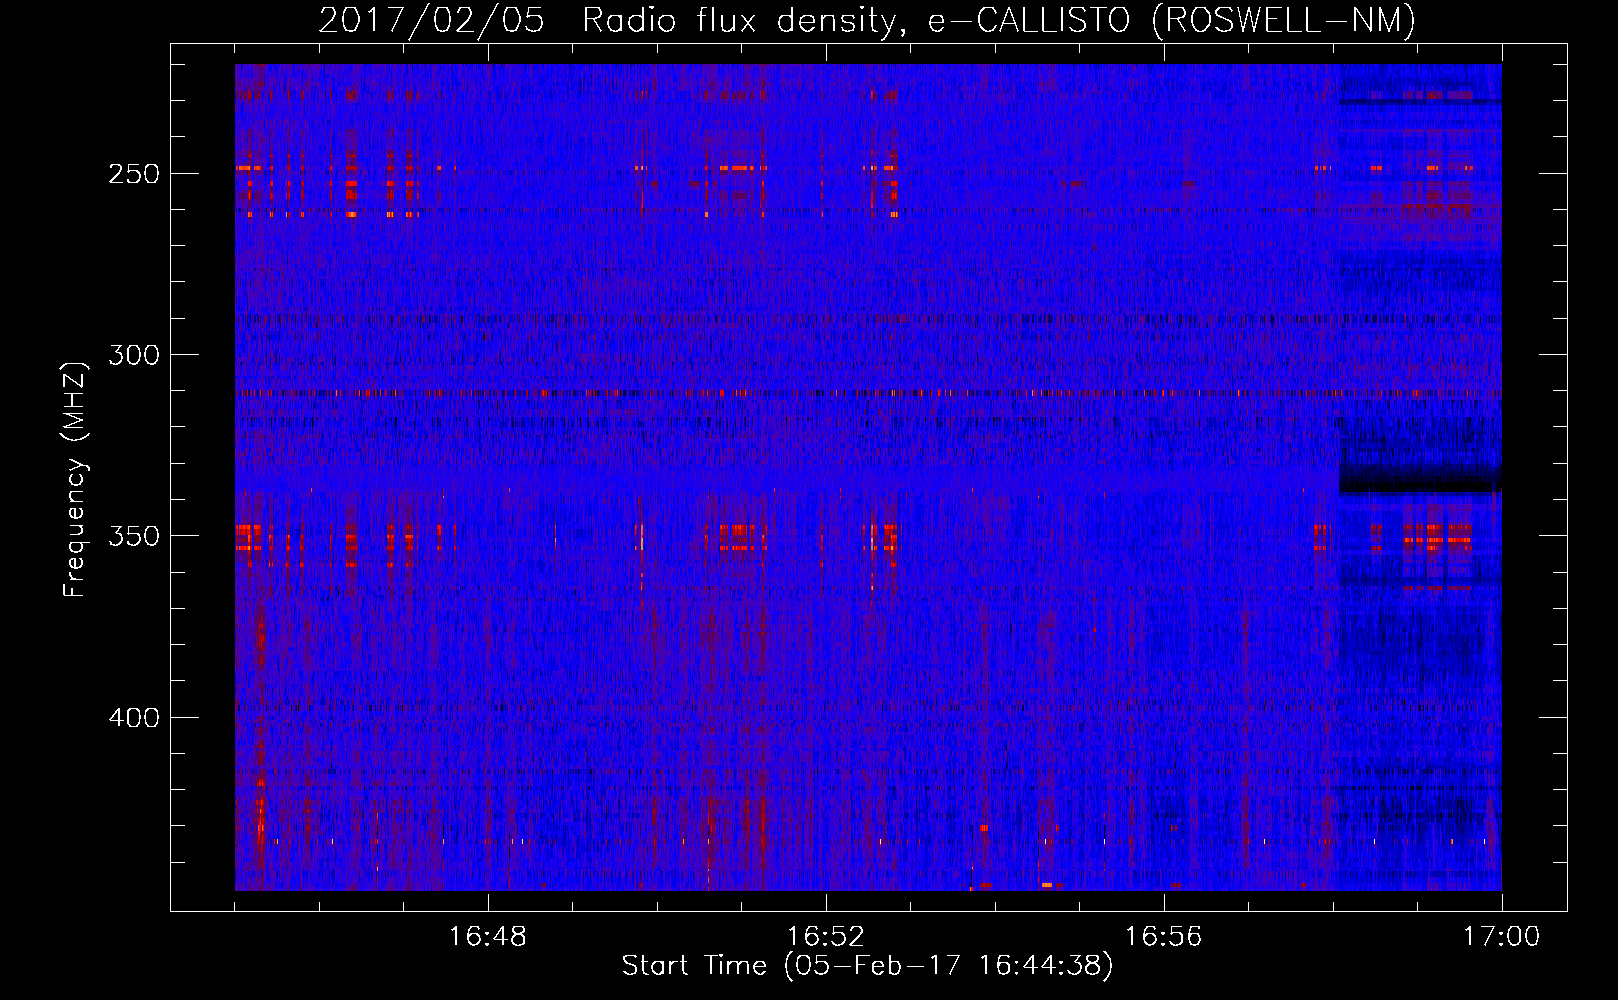Click the 16:56 time tick label

[1164, 936]
